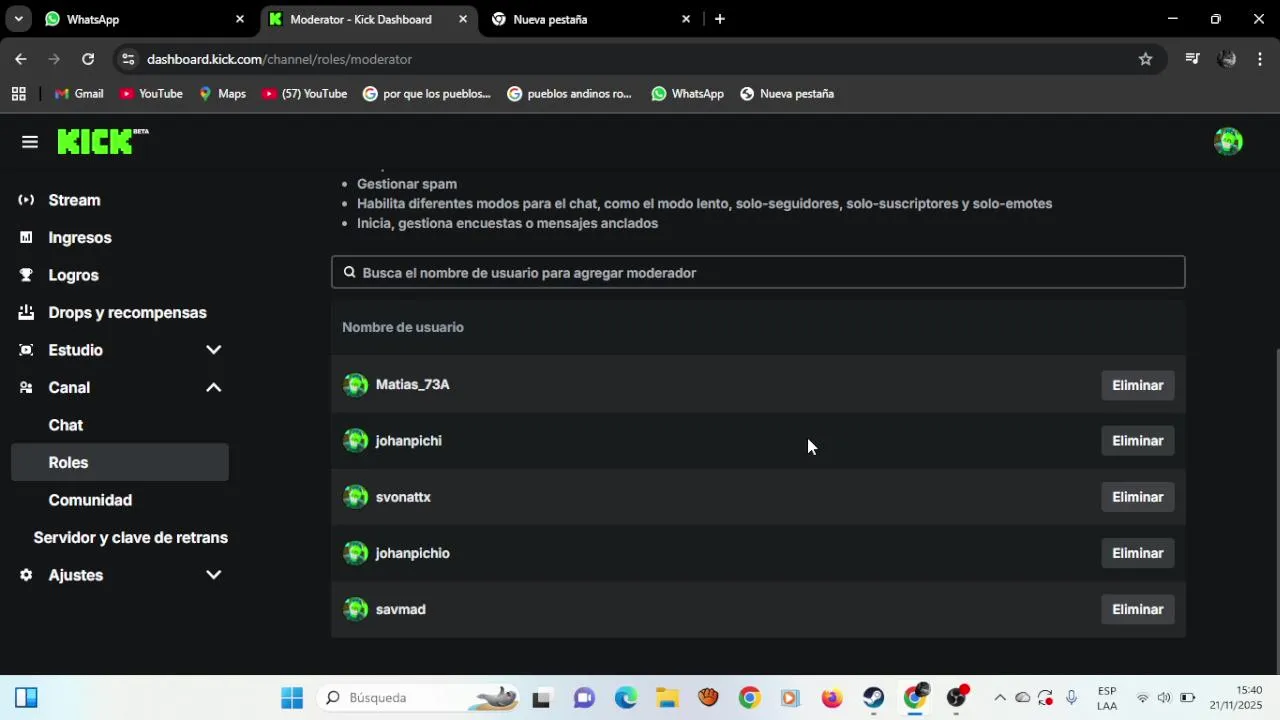
Task: Open Firefox from taskbar
Action: pos(832,697)
